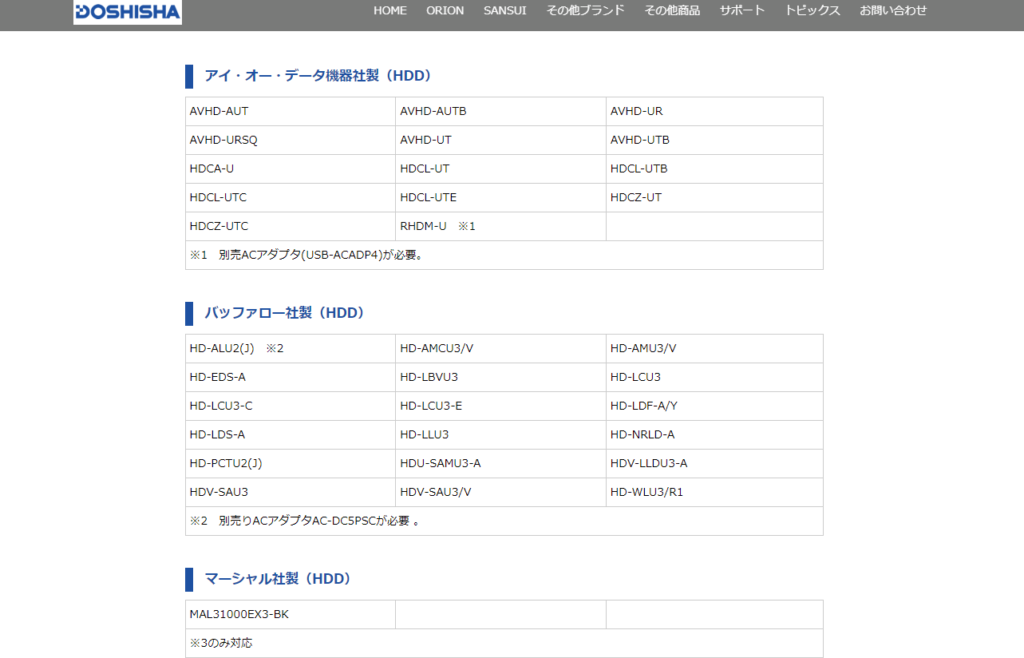Select the HDV-SAU3 cell
The height and width of the screenshot is (658, 1024).
coord(290,492)
